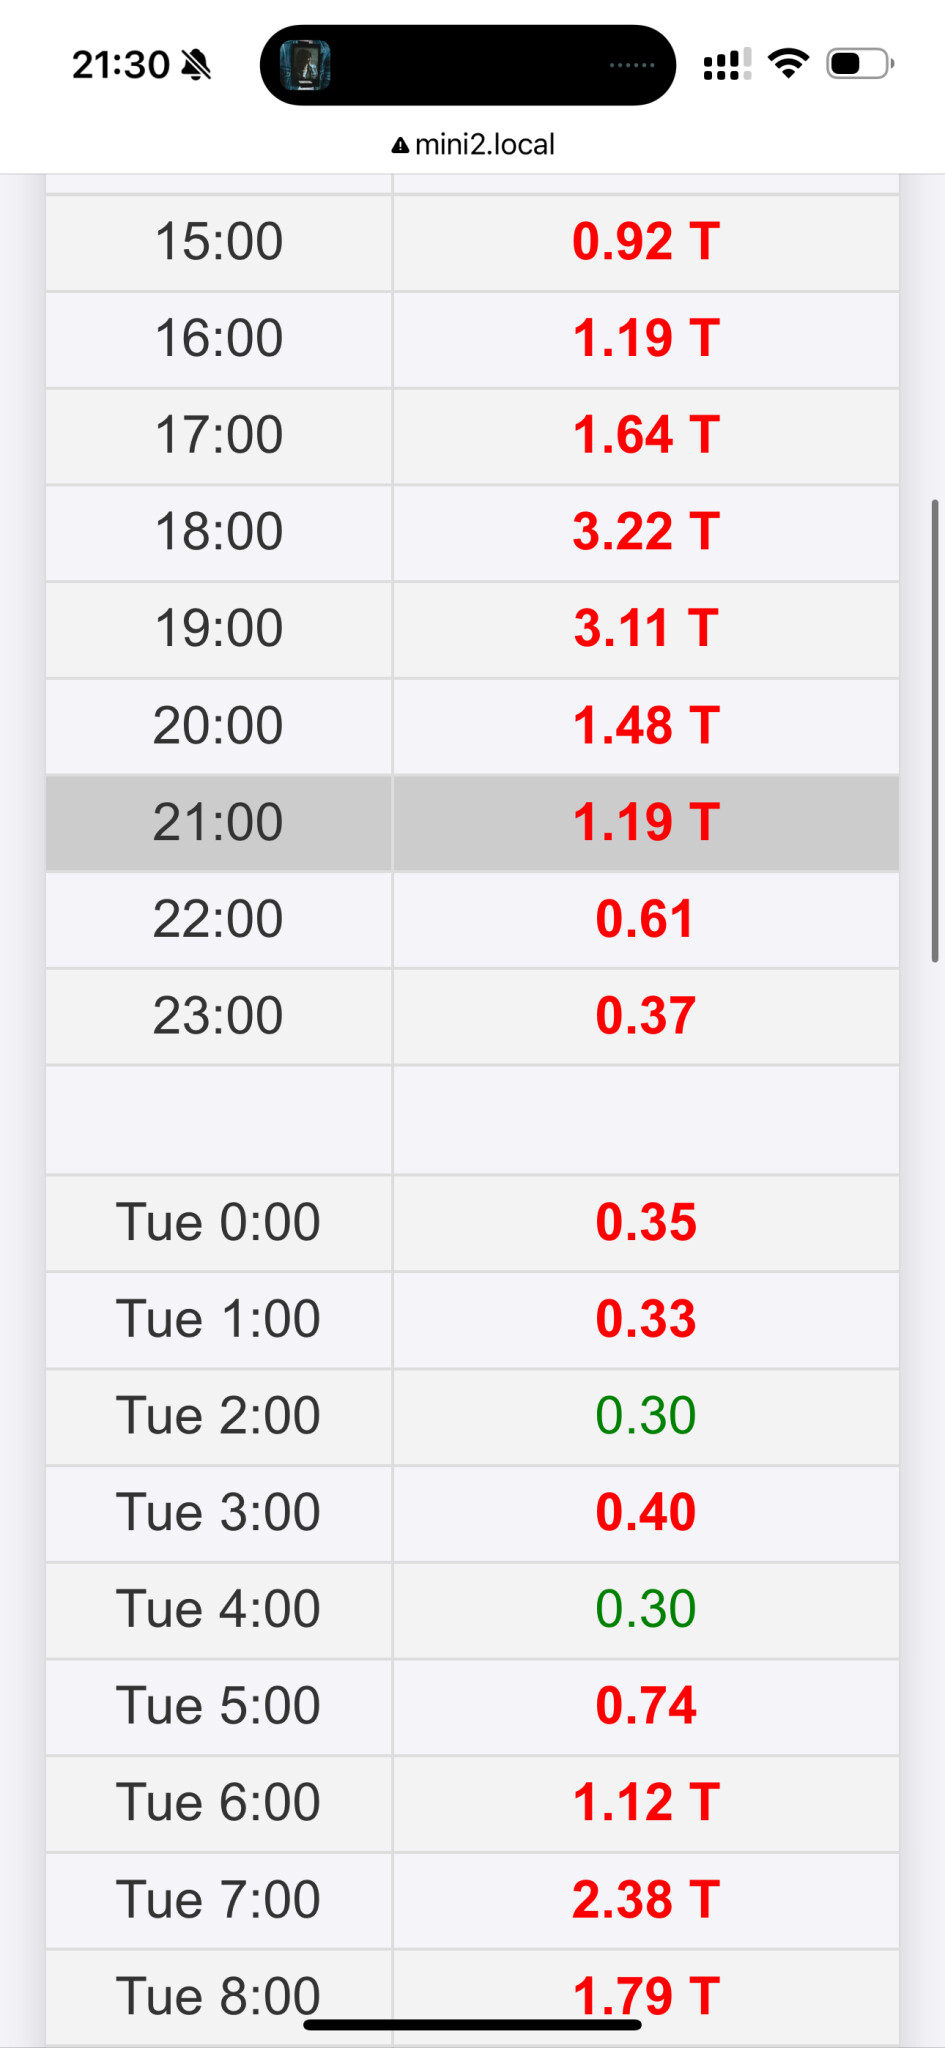Screen dimensions: 945x2048
Task: Tap the 3.11 T value at 19:00
Action: 646,628
